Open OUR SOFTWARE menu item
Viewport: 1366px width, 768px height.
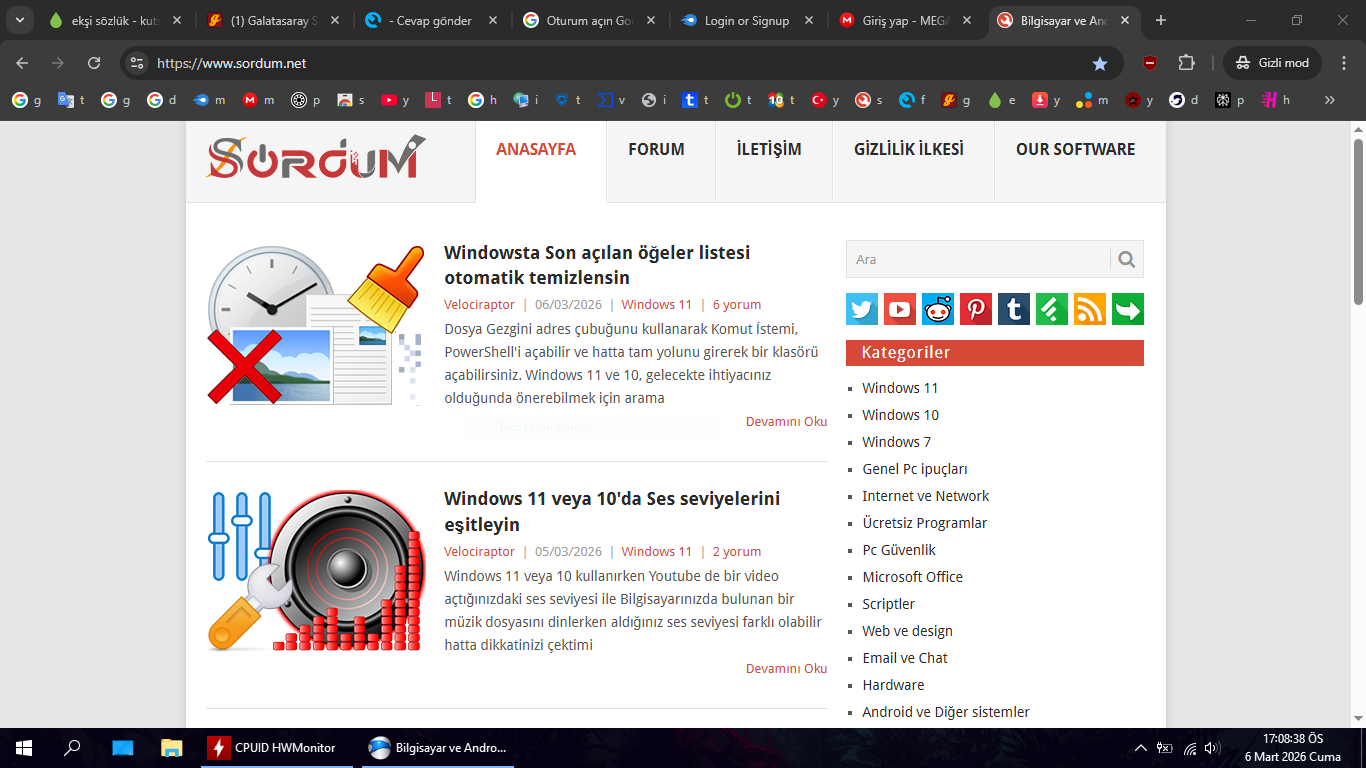tap(1075, 150)
